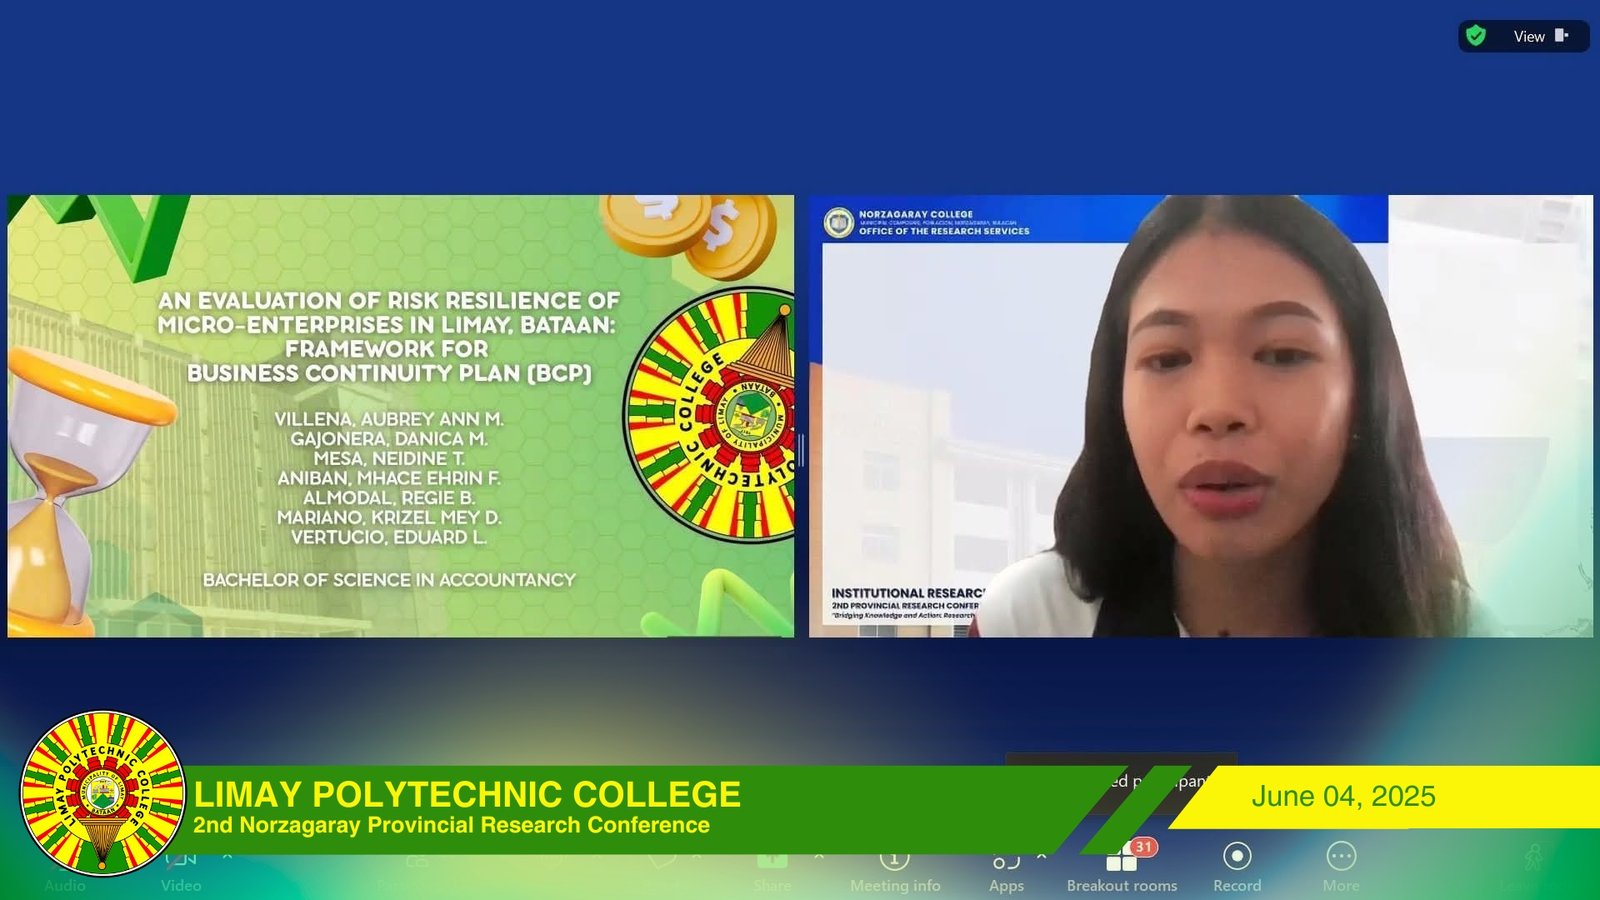Click the green security shield icon
This screenshot has height=900, width=1600.
click(x=1476, y=36)
